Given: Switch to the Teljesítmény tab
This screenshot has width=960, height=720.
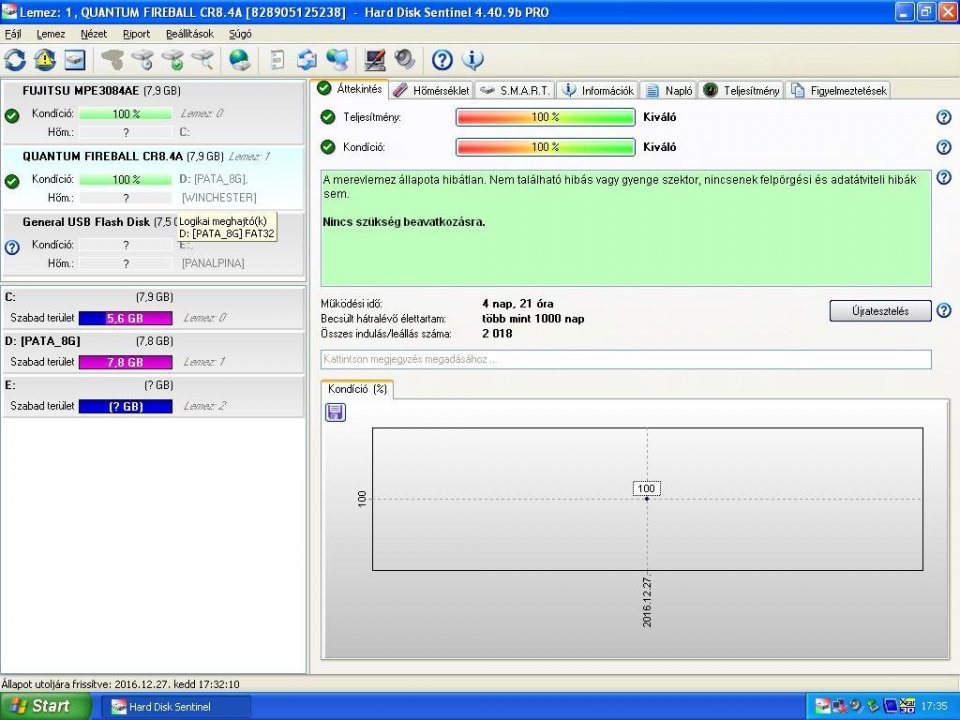Looking at the screenshot, I should coord(741,91).
